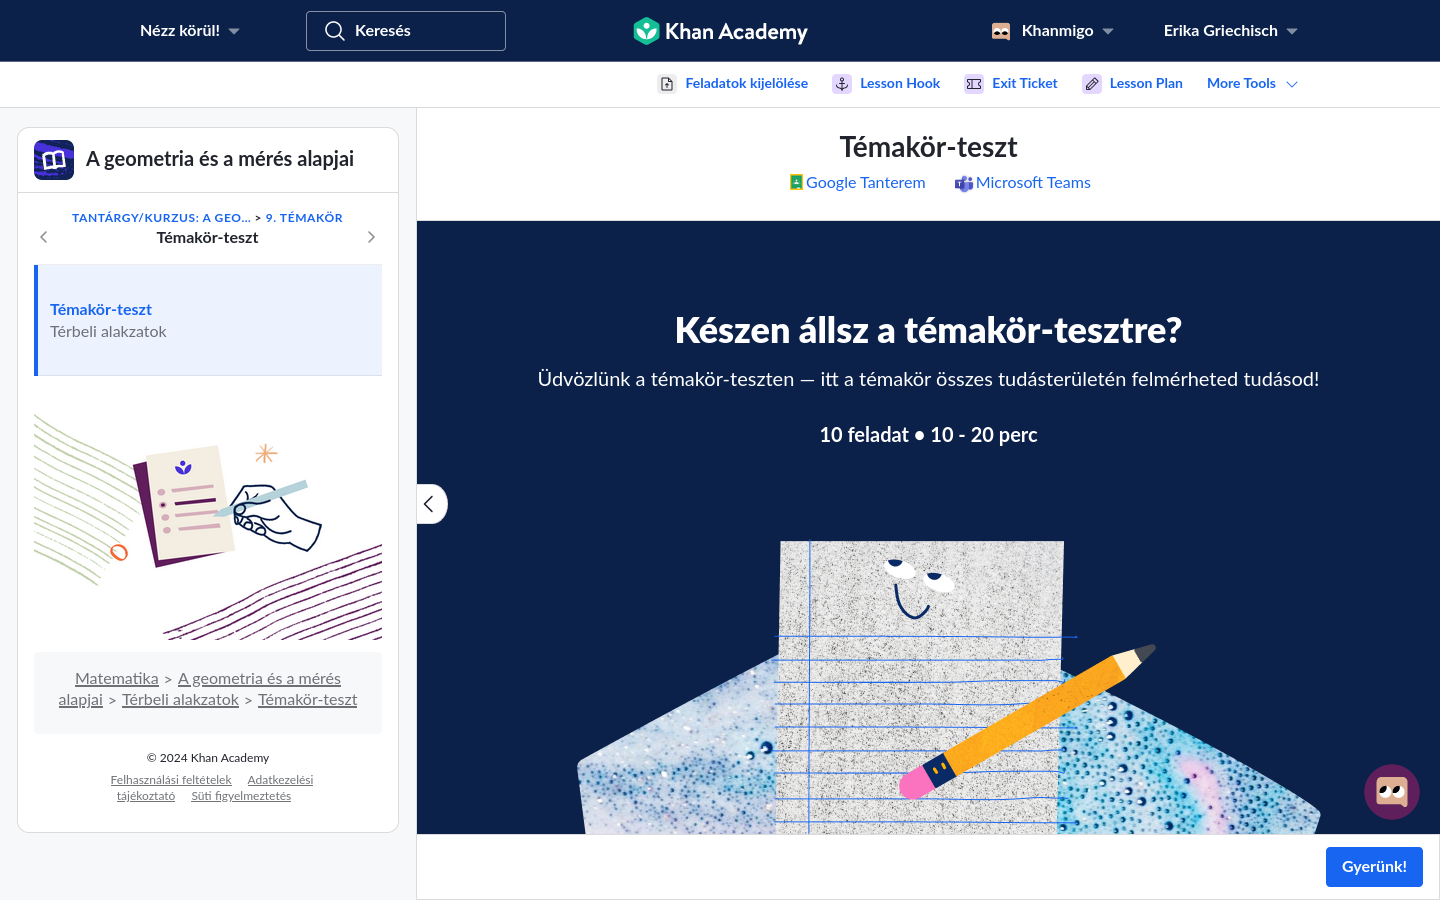Screen dimensions: 1440x900
Task: Open the Erika Griechisch account menu
Action: tap(1230, 31)
